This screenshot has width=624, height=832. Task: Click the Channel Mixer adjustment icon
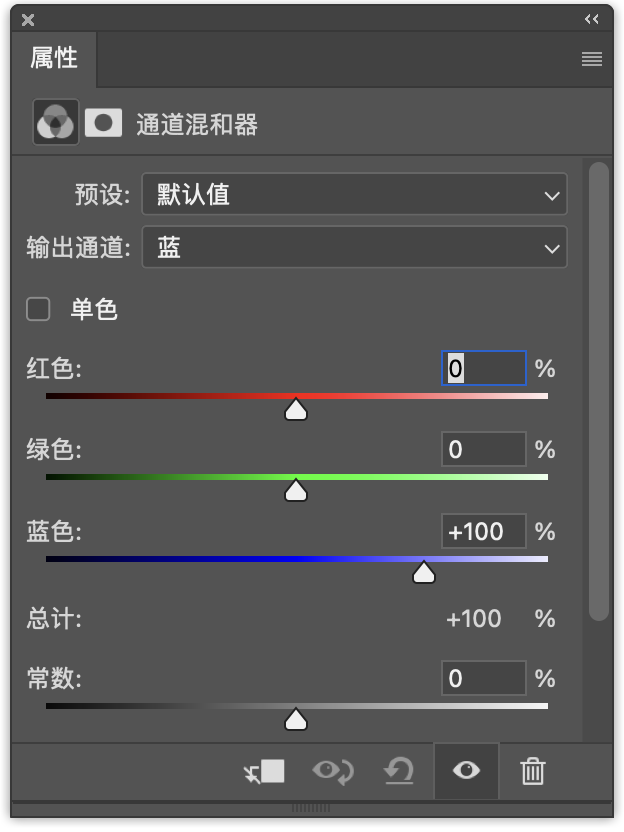click(x=55, y=123)
